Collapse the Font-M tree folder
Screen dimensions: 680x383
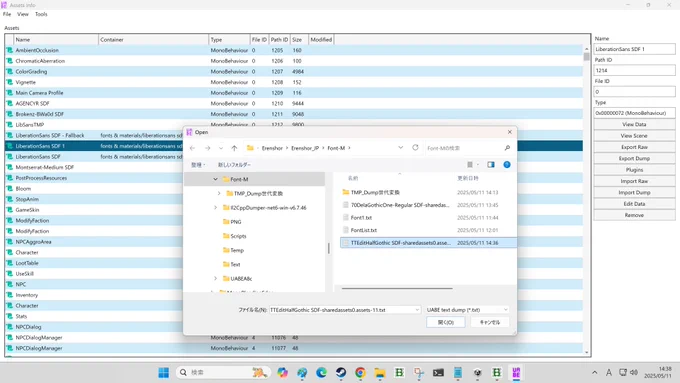point(216,179)
